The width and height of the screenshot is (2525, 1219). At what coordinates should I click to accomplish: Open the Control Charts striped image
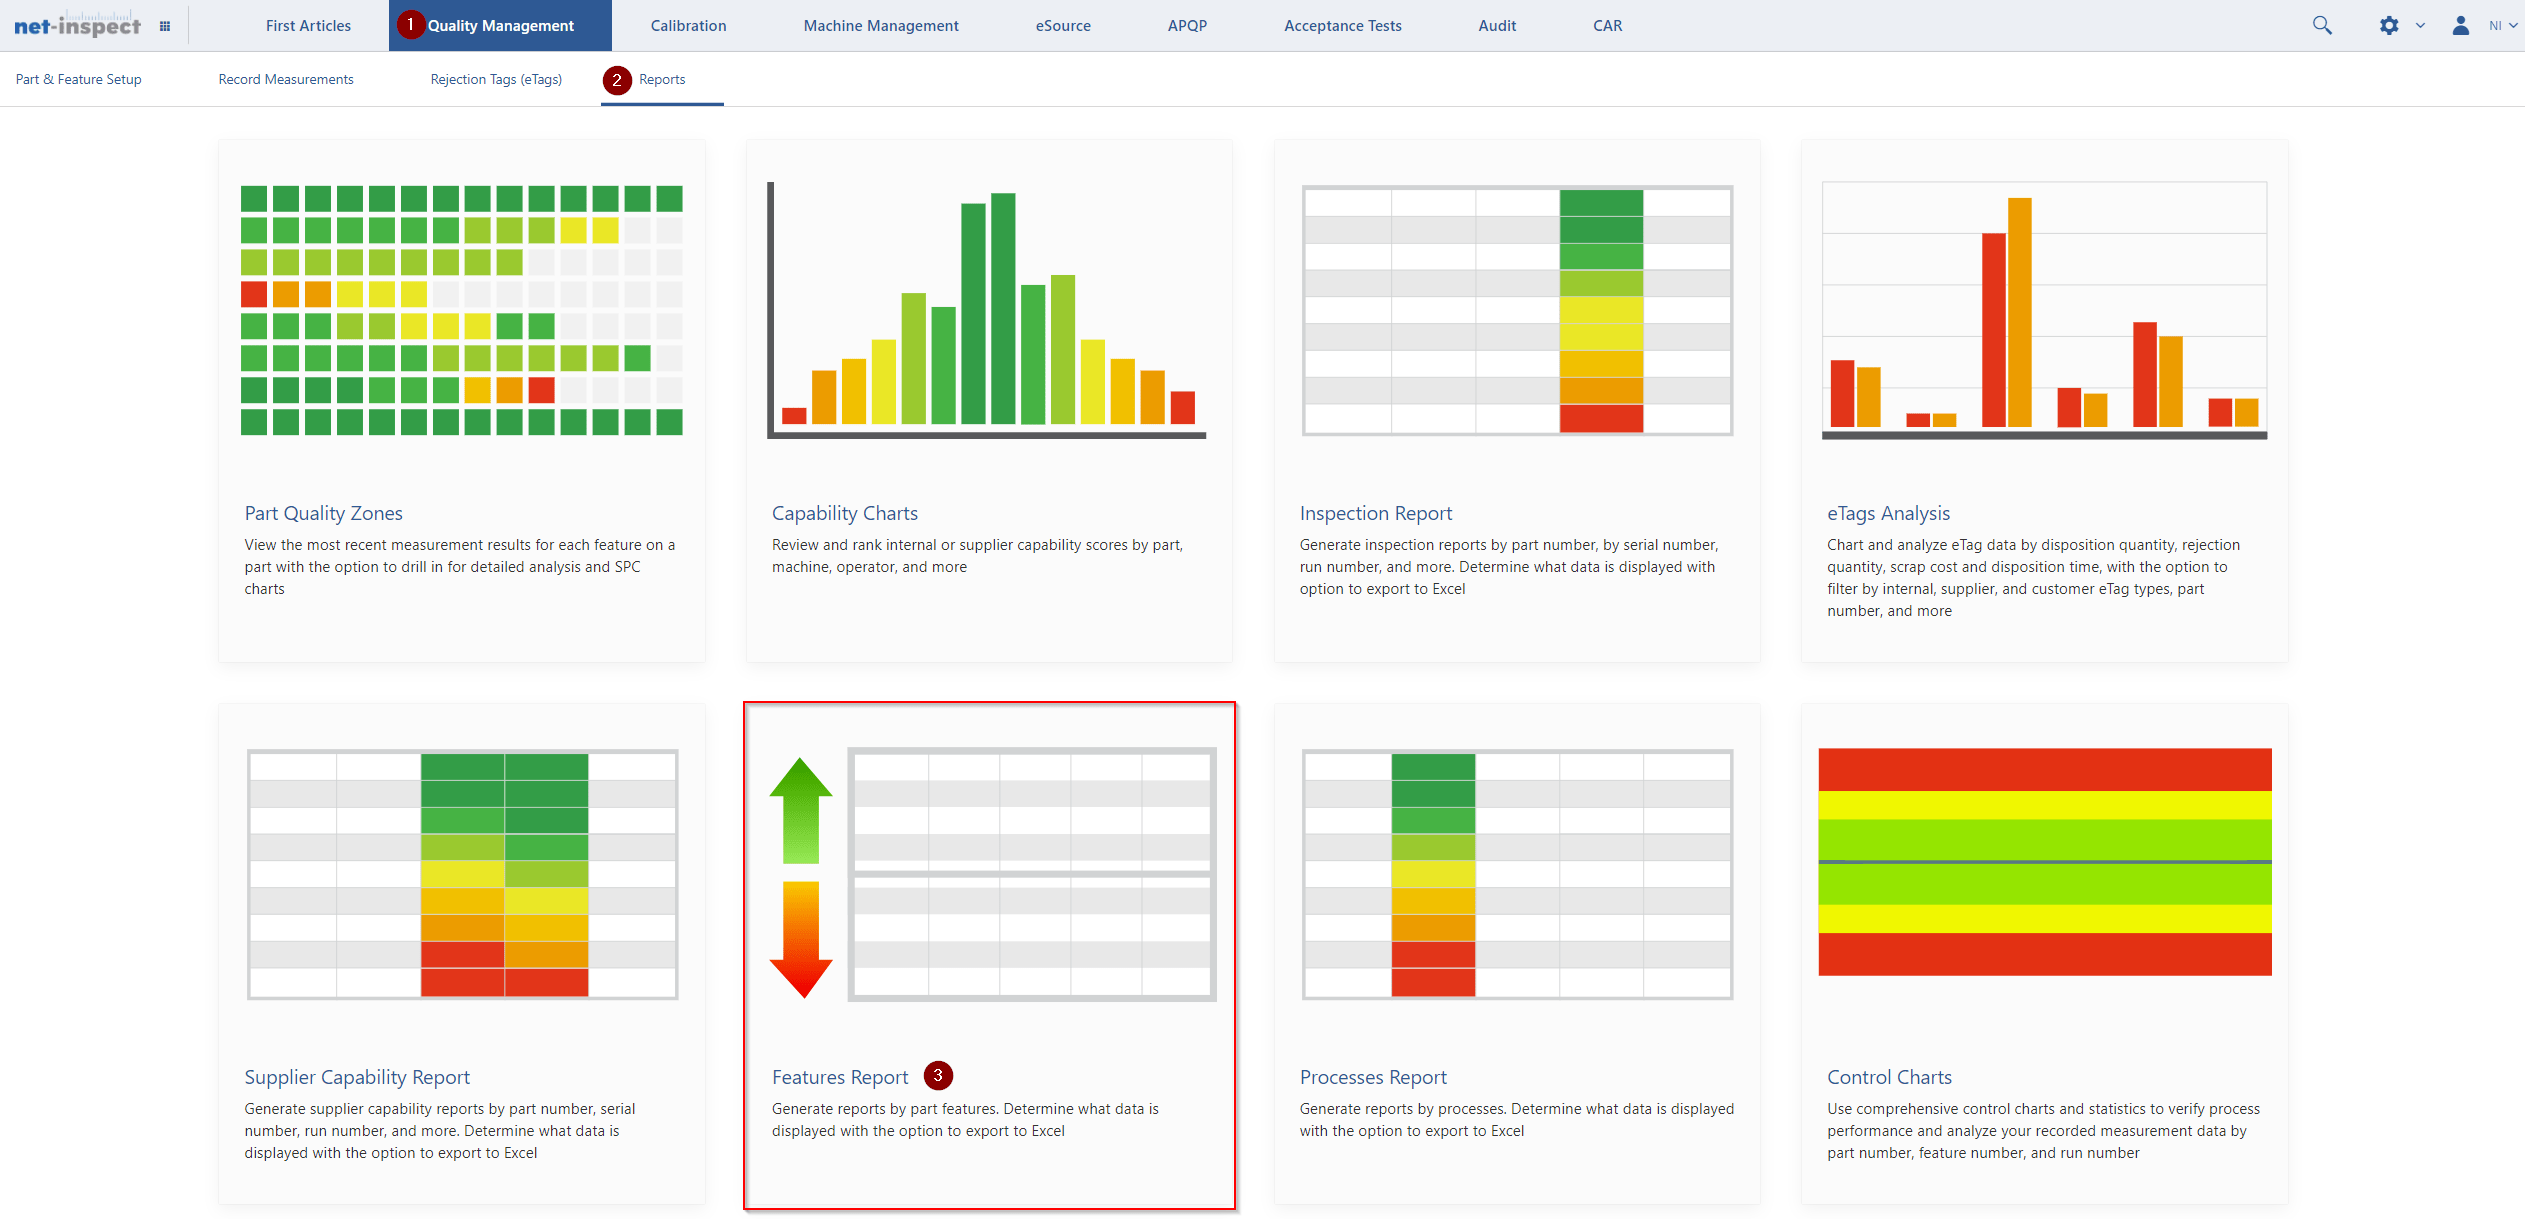[2044, 862]
